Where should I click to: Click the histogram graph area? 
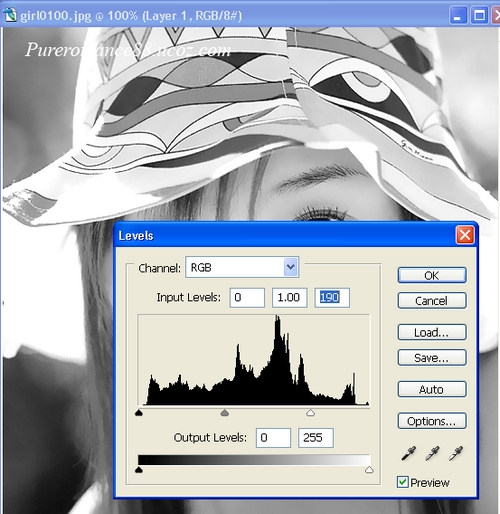pos(254,360)
